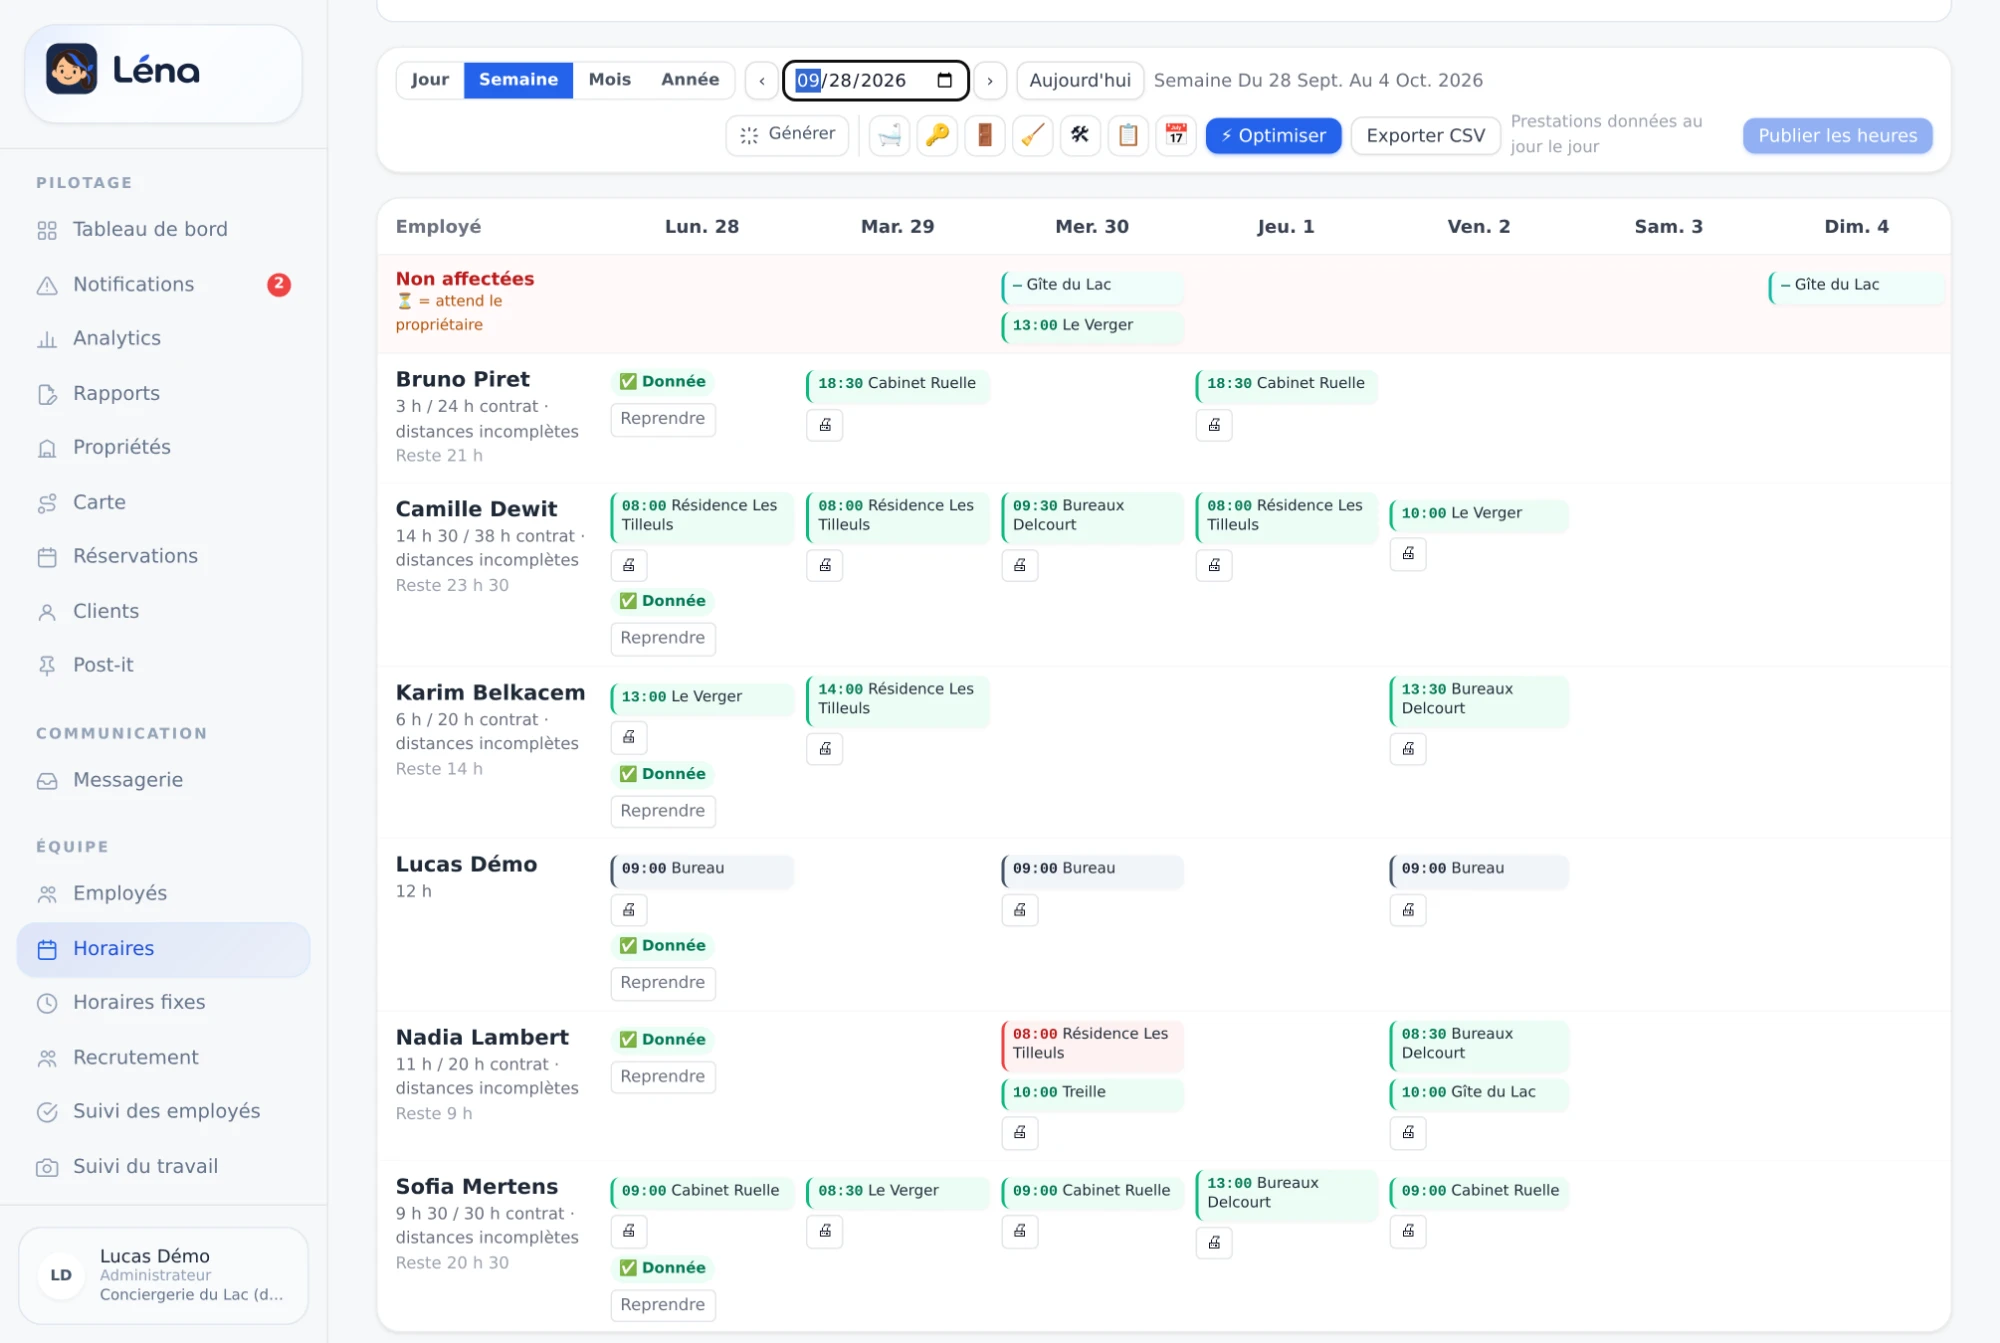The width and height of the screenshot is (2000, 1343).
Task: Open Suivi des employés in the sidebar
Action: 164,1111
